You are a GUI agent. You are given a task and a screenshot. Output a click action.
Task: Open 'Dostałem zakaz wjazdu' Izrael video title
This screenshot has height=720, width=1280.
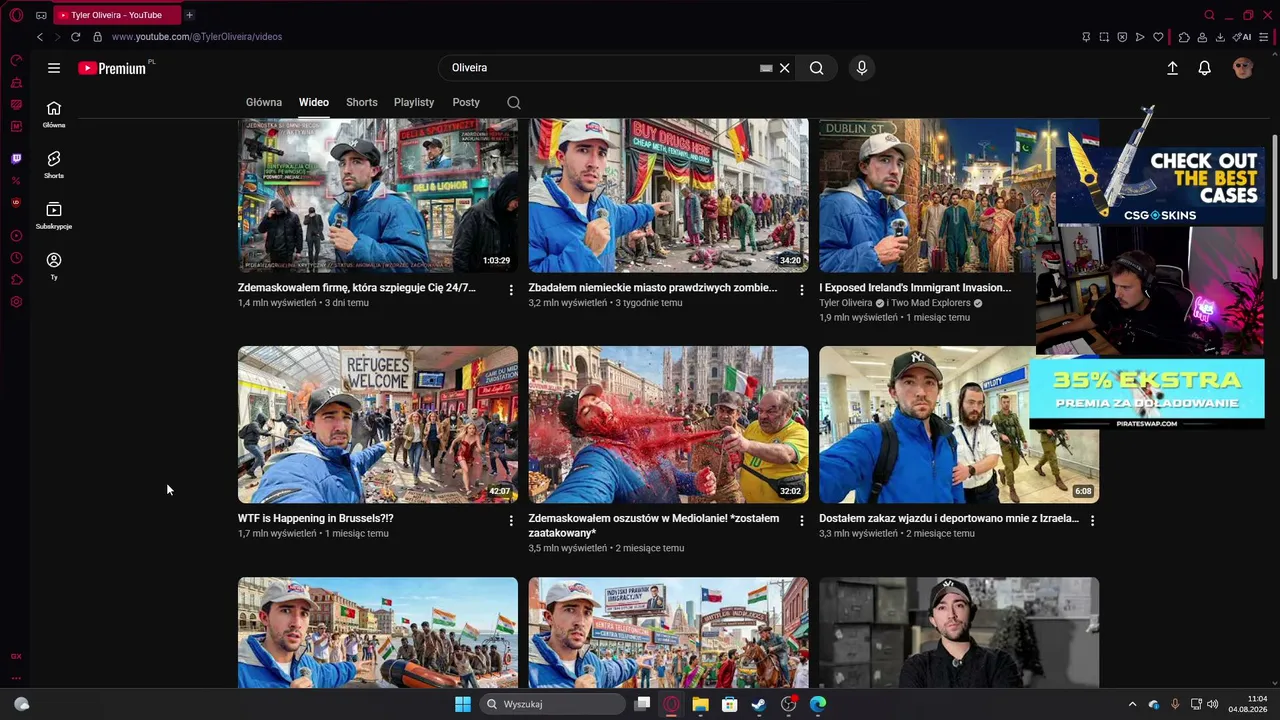[x=949, y=519]
